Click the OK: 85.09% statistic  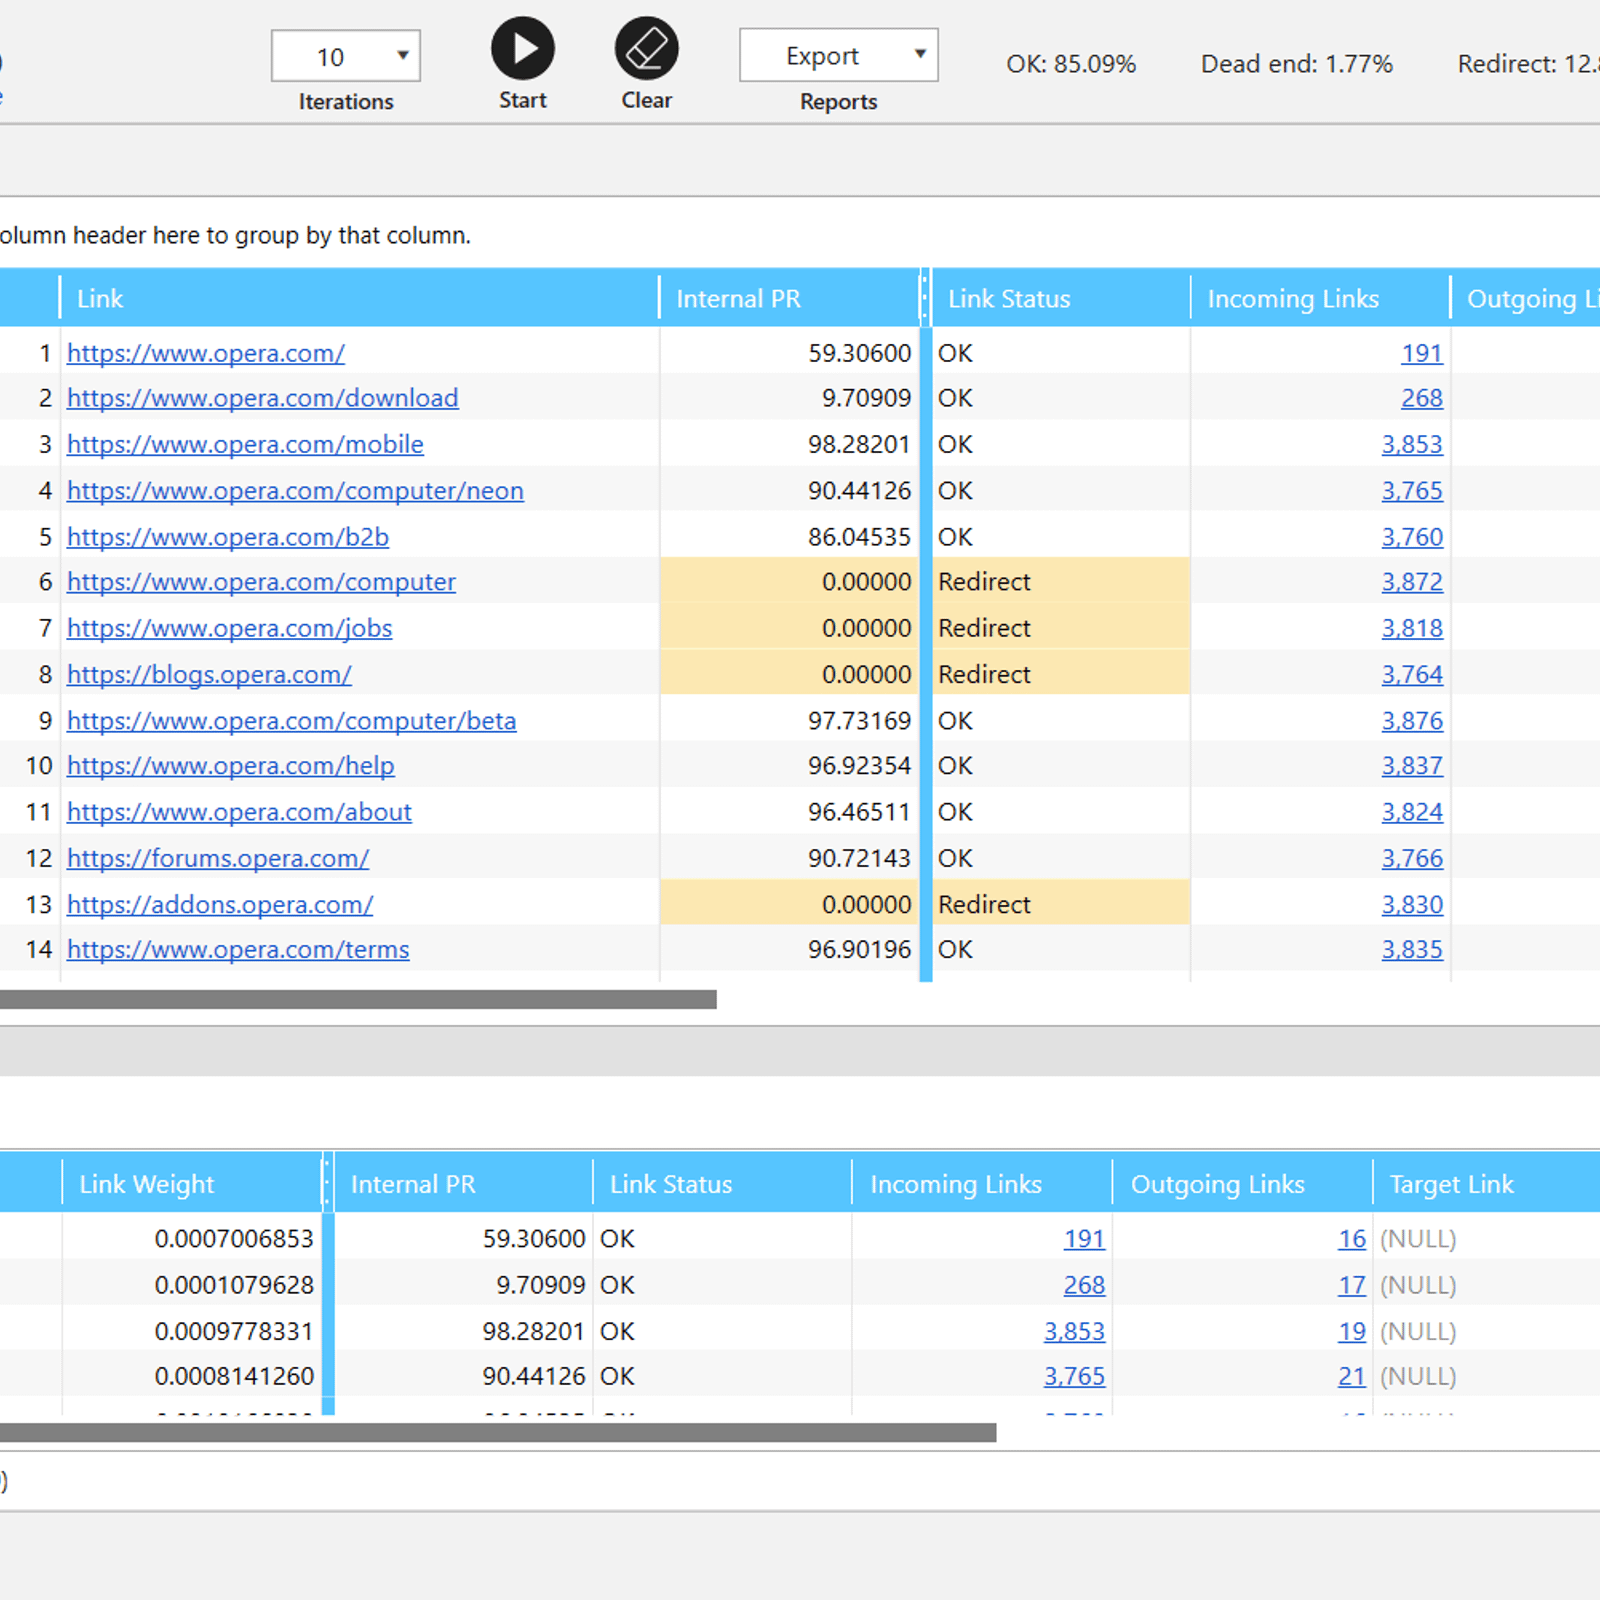pos(1071,64)
